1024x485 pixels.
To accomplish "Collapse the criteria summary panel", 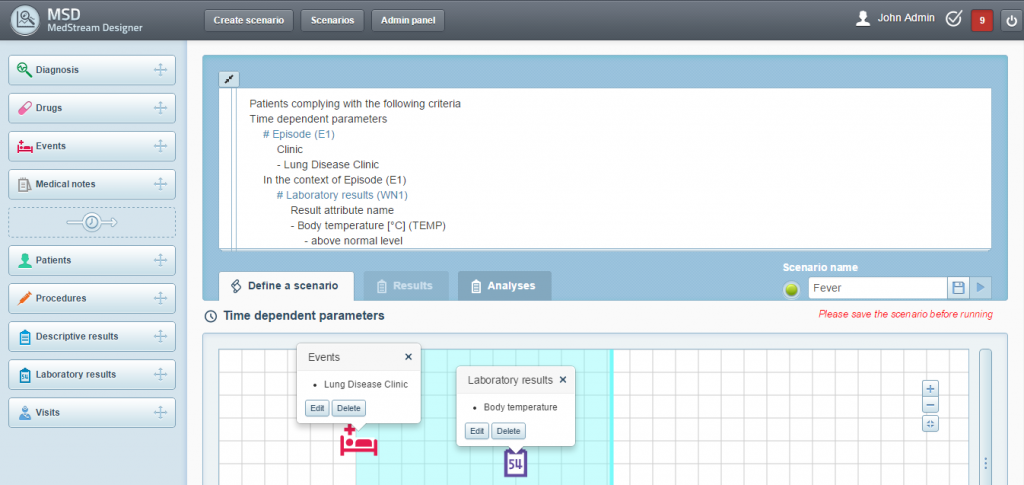I will tap(228, 79).
